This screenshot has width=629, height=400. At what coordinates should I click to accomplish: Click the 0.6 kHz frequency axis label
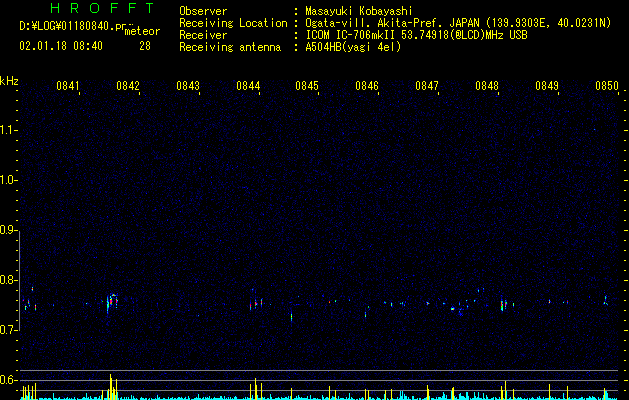coord(8,380)
